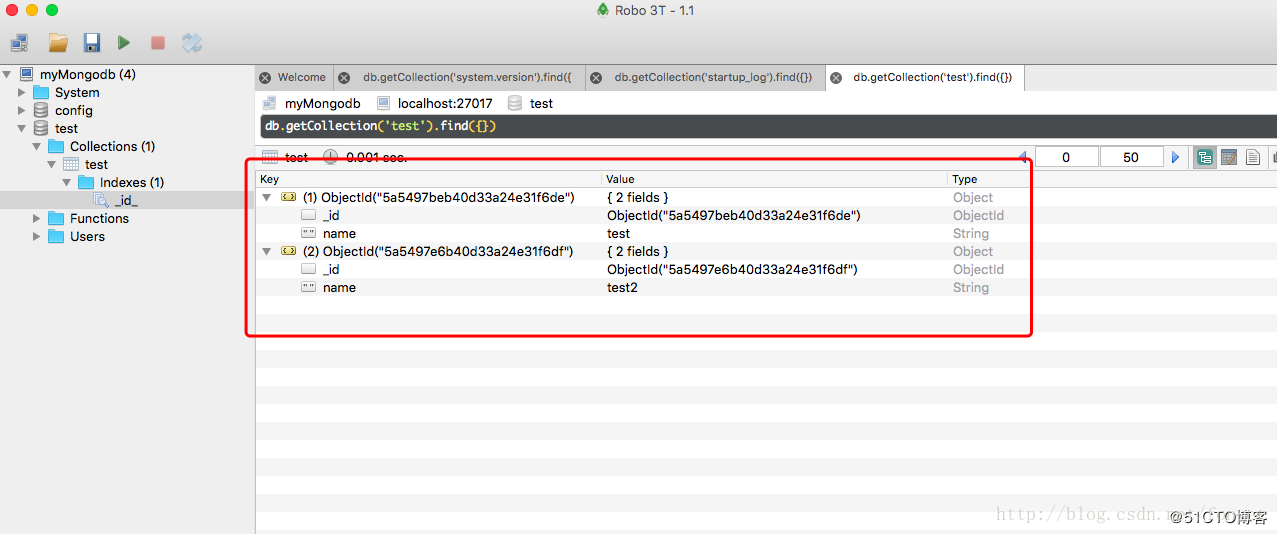1277x534 pixels.
Task: Expand the Users folder
Action: [x=36, y=236]
